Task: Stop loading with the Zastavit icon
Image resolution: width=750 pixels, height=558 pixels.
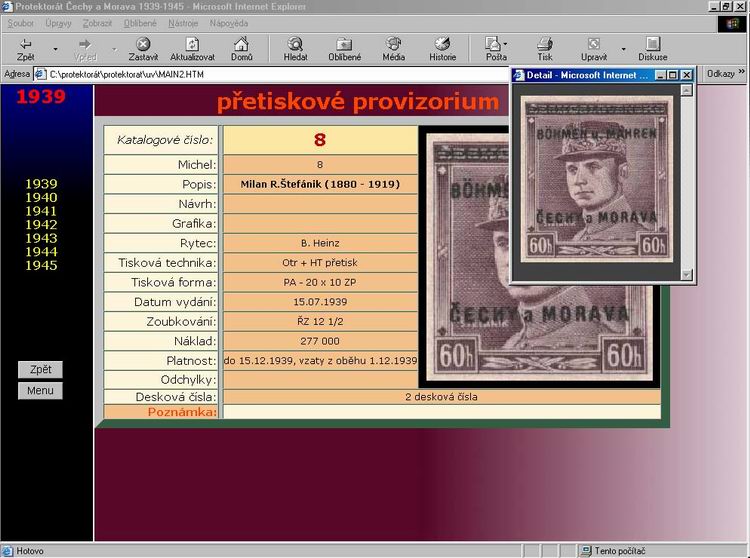Action: point(143,44)
